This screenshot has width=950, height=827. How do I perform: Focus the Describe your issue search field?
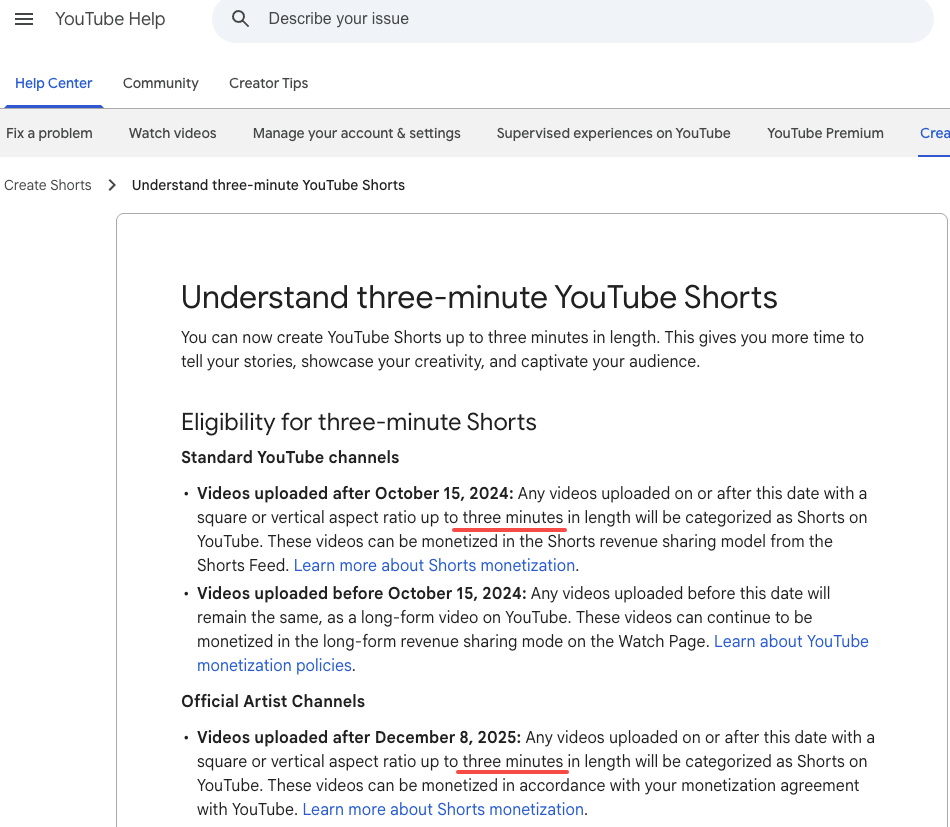click(572, 19)
